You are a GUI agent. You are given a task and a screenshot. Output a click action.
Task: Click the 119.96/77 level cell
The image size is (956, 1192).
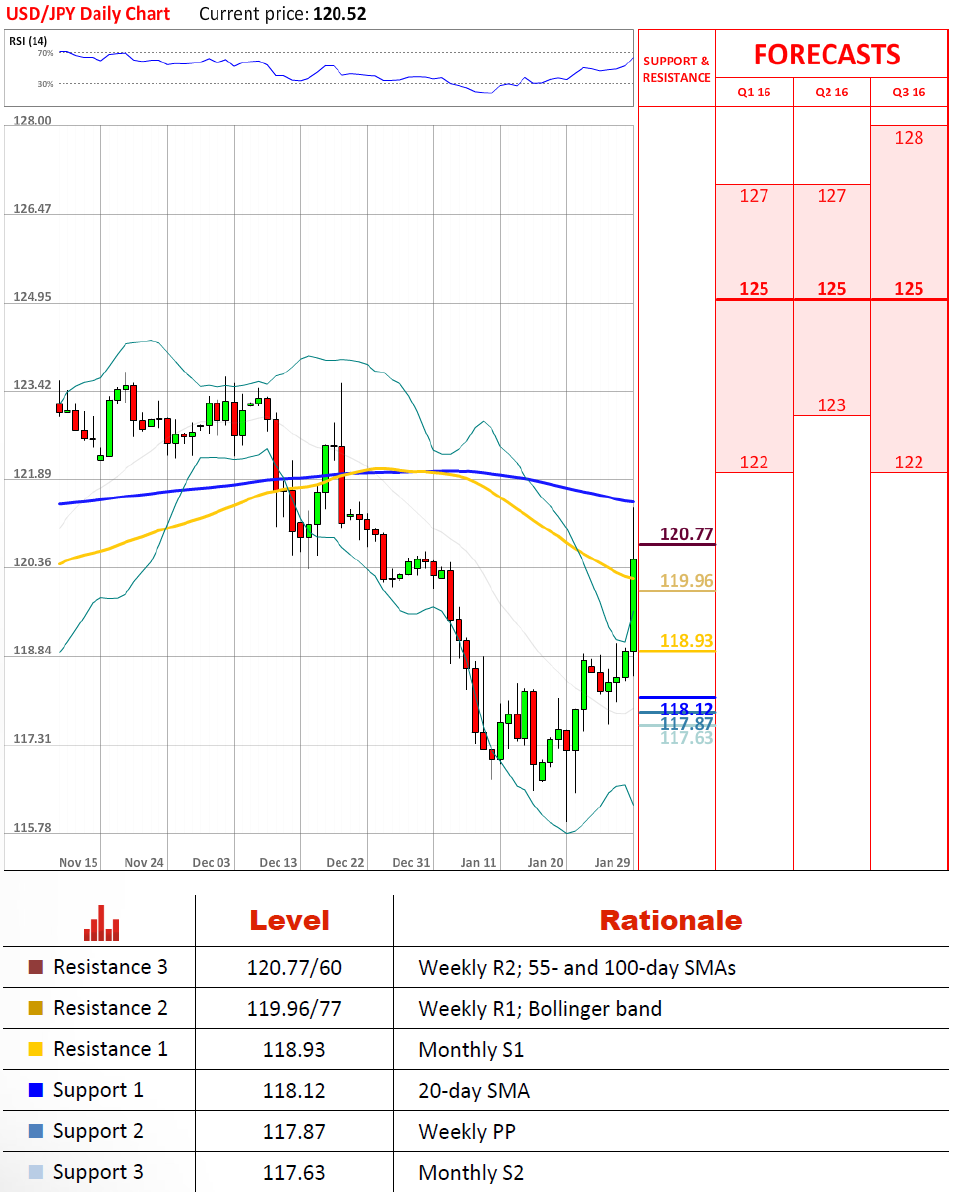tap(294, 1009)
